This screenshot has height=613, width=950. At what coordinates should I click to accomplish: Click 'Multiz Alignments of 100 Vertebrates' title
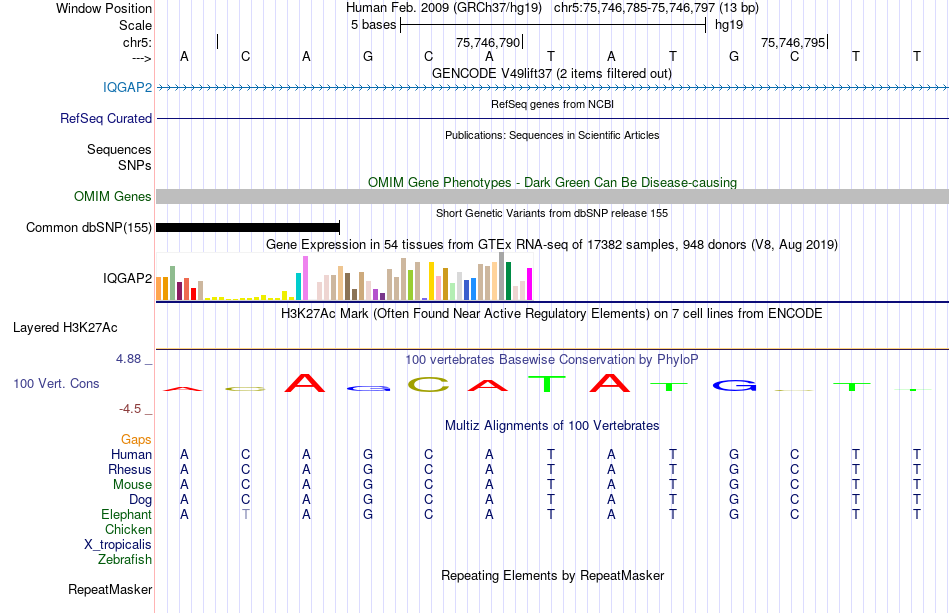pos(552,426)
